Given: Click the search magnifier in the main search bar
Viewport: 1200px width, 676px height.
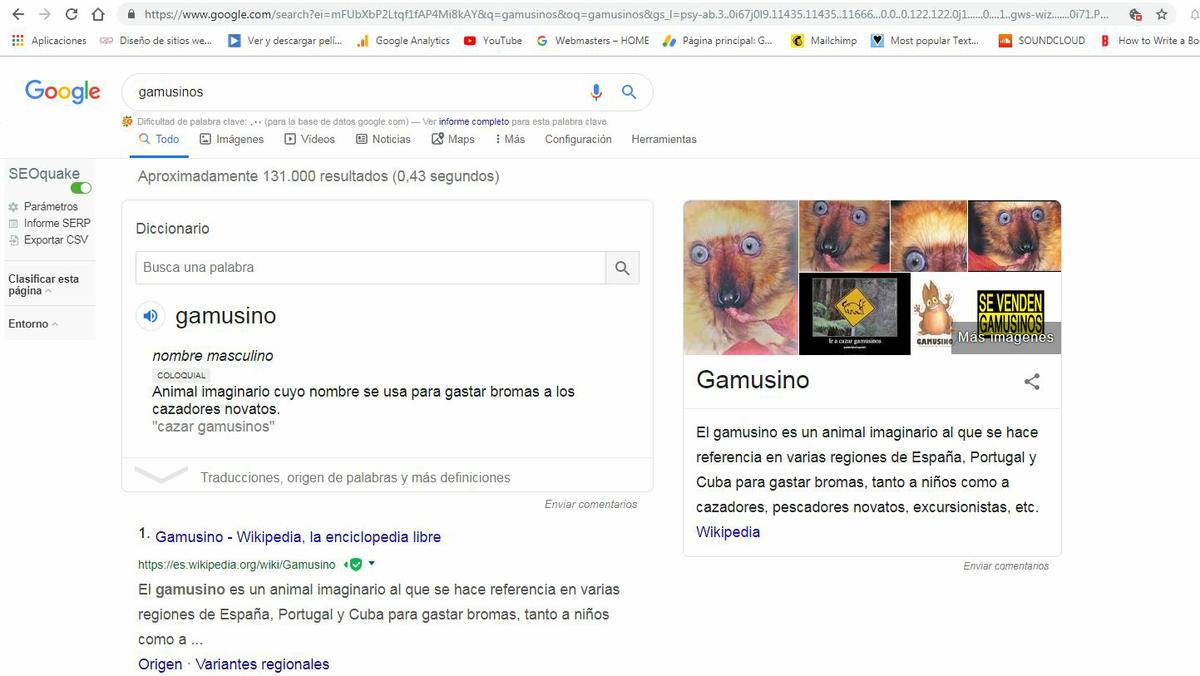Looking at the screenshot, I should [629, 91].
